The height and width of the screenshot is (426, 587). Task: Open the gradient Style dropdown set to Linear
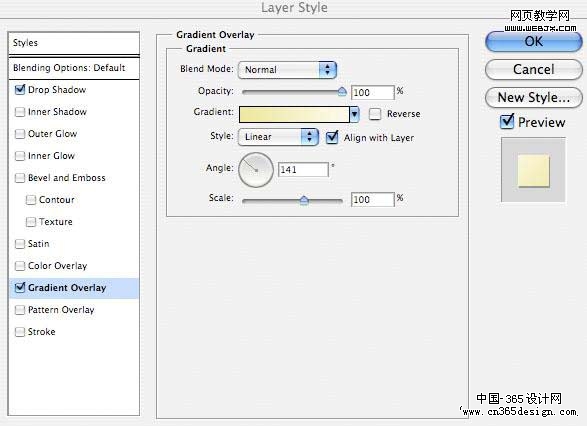pos(278,137)
